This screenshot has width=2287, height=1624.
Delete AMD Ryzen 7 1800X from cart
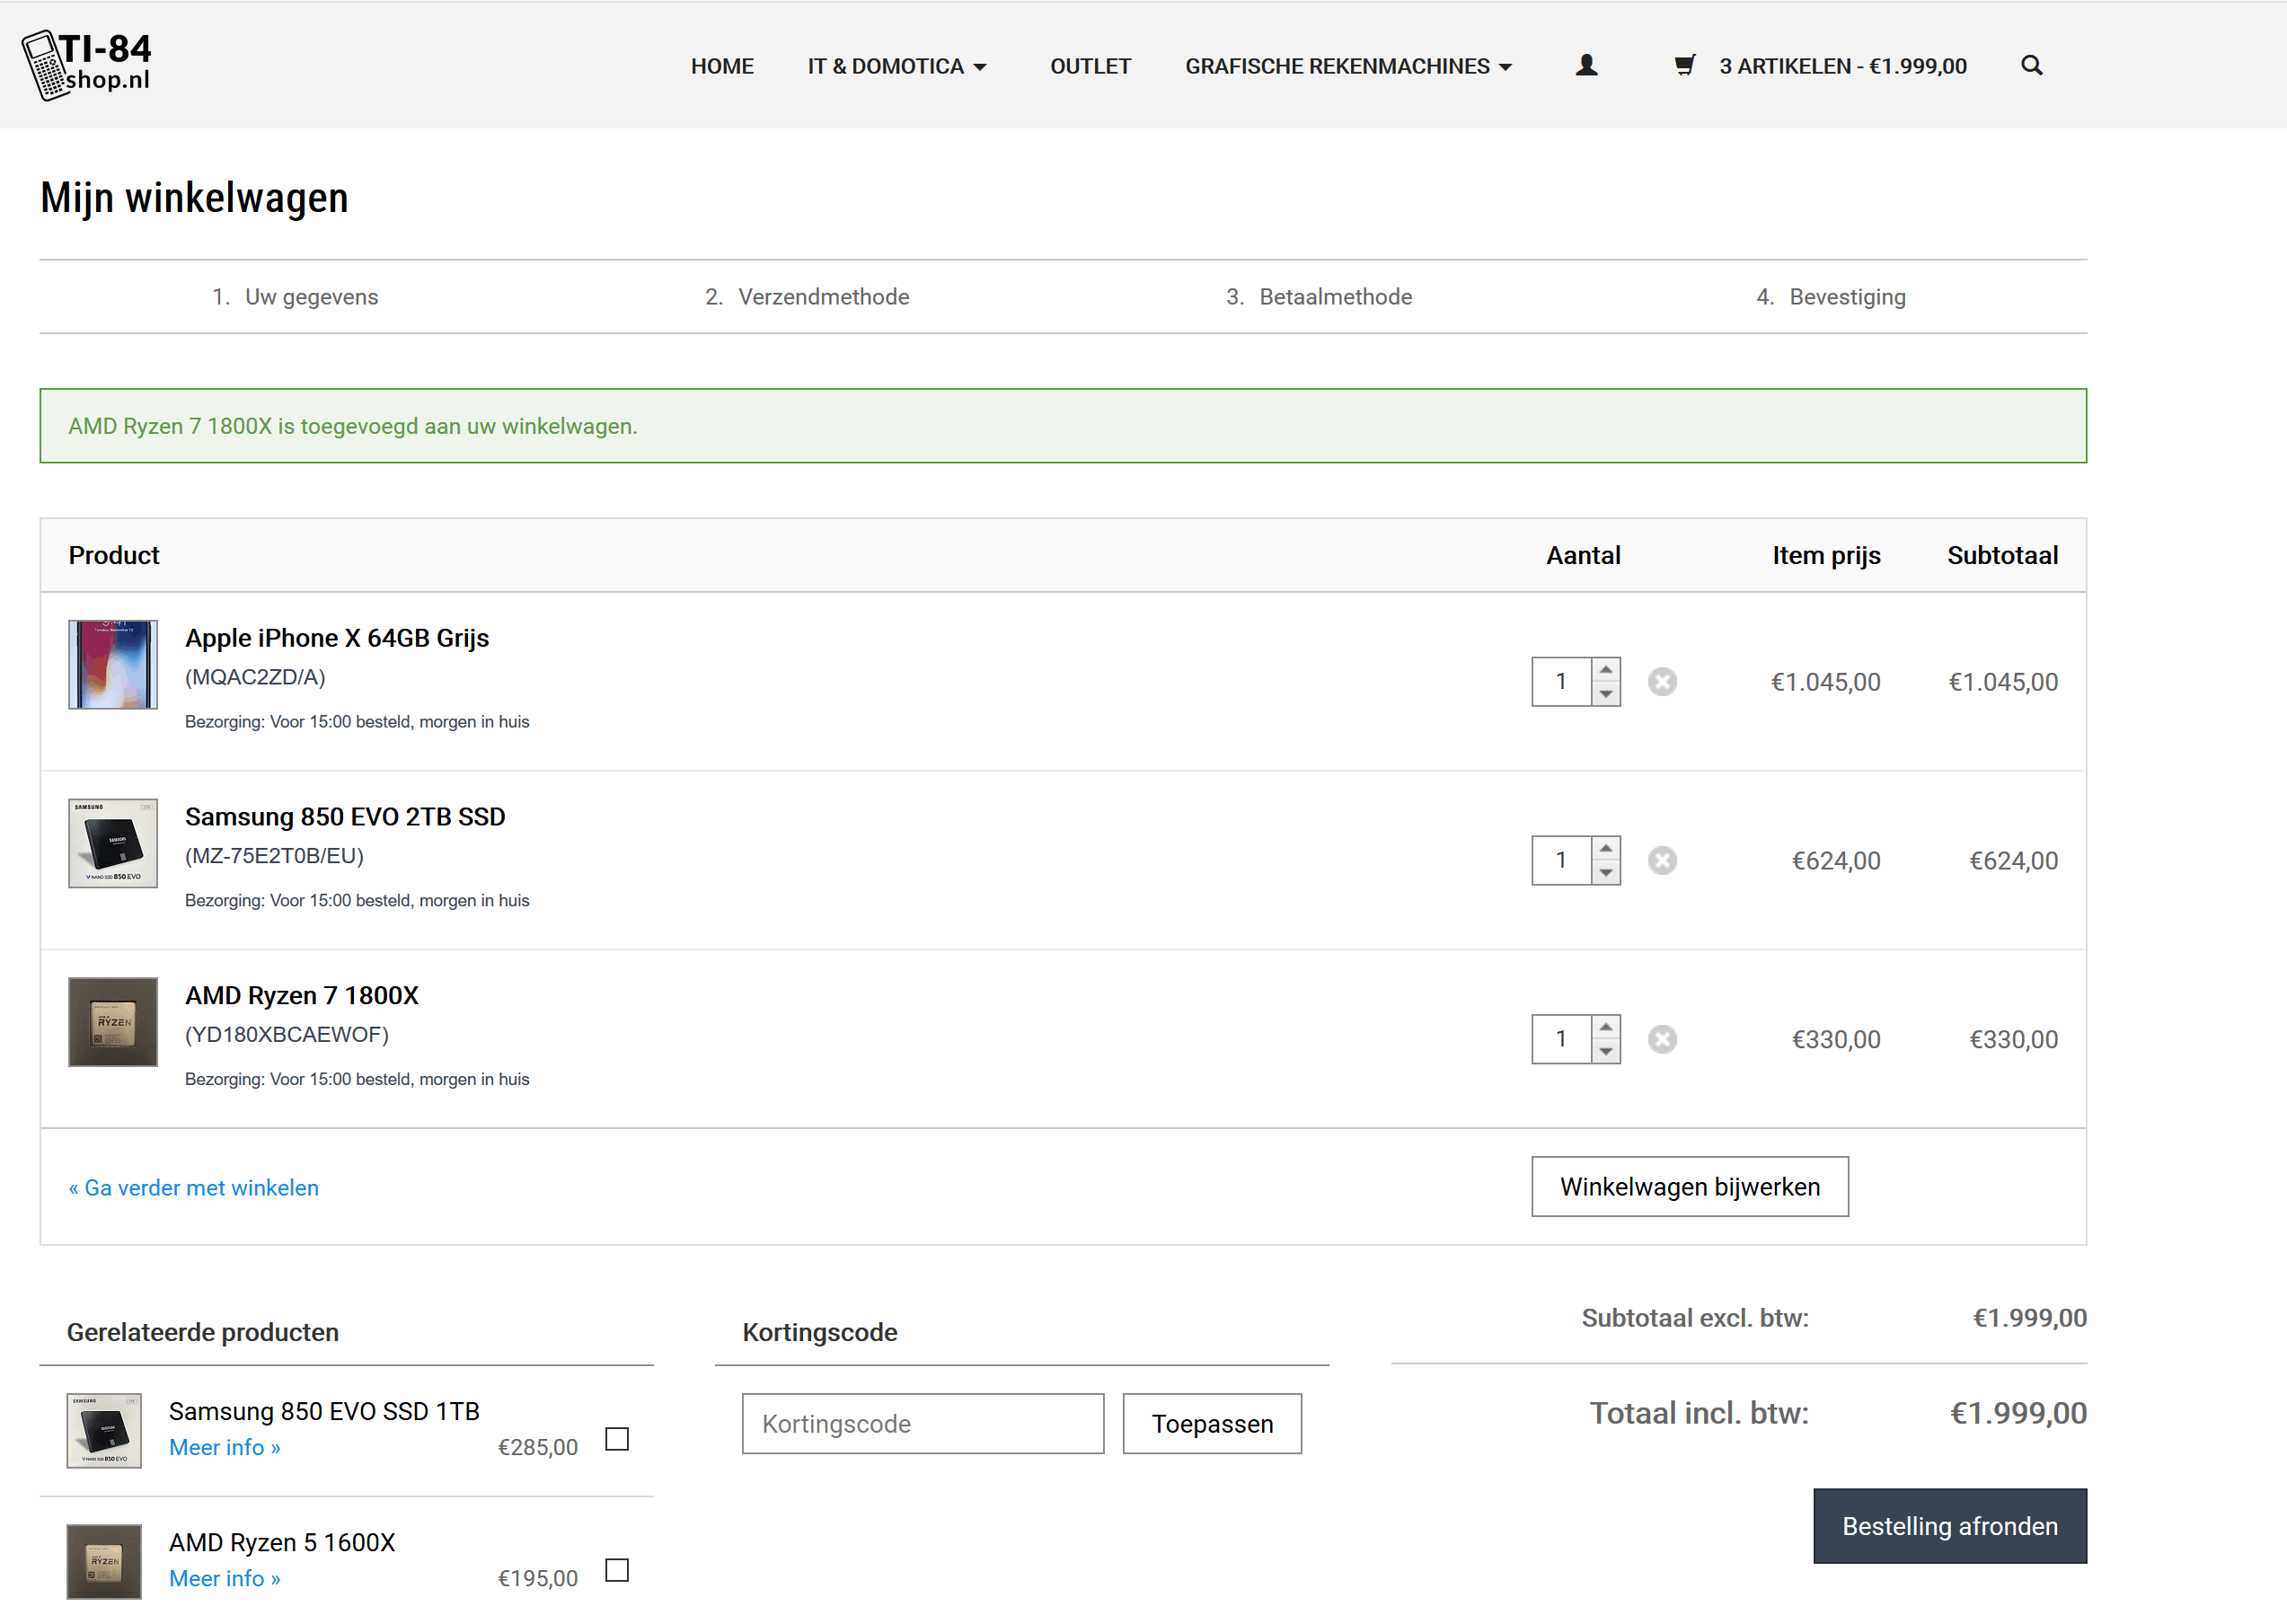(x=1662, y=1040)
